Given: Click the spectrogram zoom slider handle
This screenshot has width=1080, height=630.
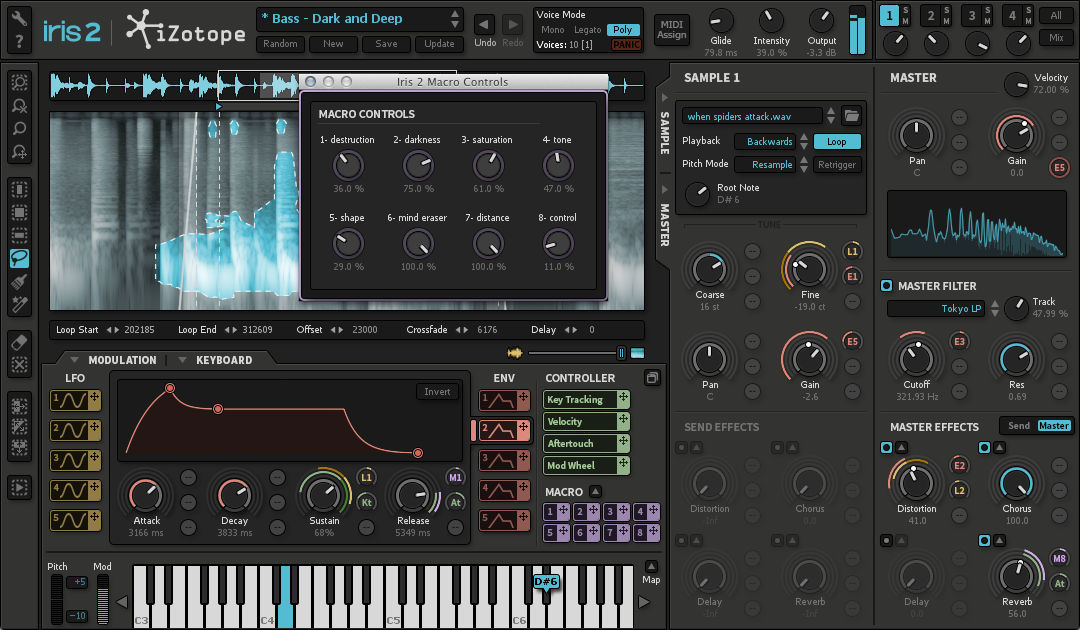Looking at the screenshot, I should pyautogui.click(x=621, y=352).
